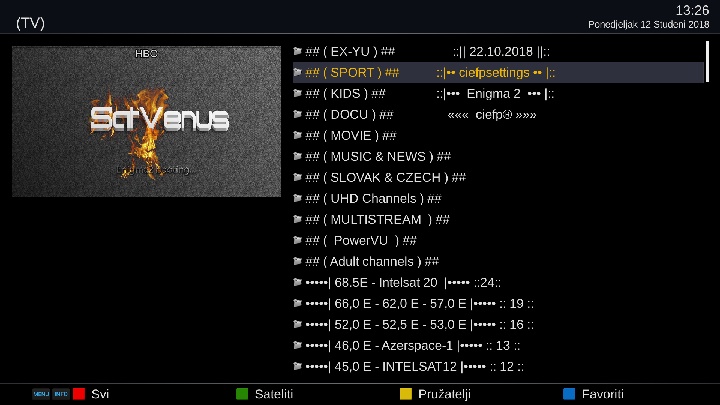Open the ## ( MOVIE ) ## bouquet
Viewport: 720px width, 405px height.
click(498, 135)
